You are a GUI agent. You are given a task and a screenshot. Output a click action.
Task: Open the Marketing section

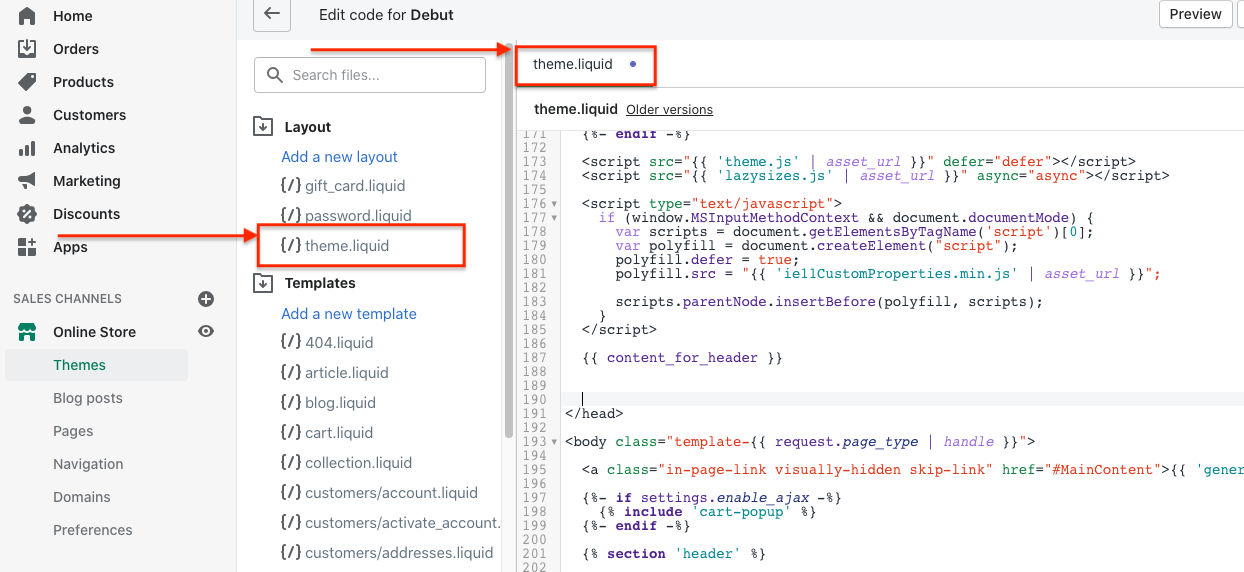tap(87, 181)
